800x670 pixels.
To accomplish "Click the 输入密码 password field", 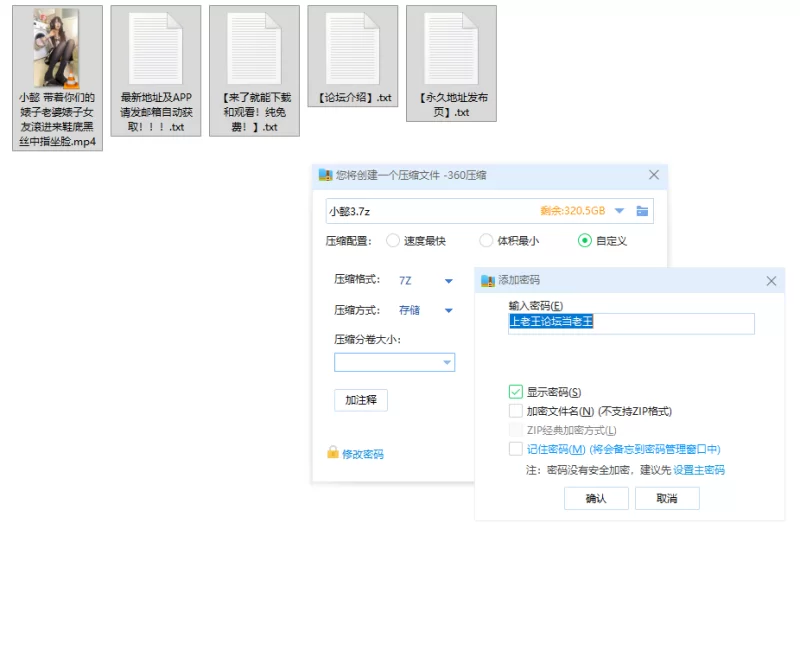I will 631,324.
